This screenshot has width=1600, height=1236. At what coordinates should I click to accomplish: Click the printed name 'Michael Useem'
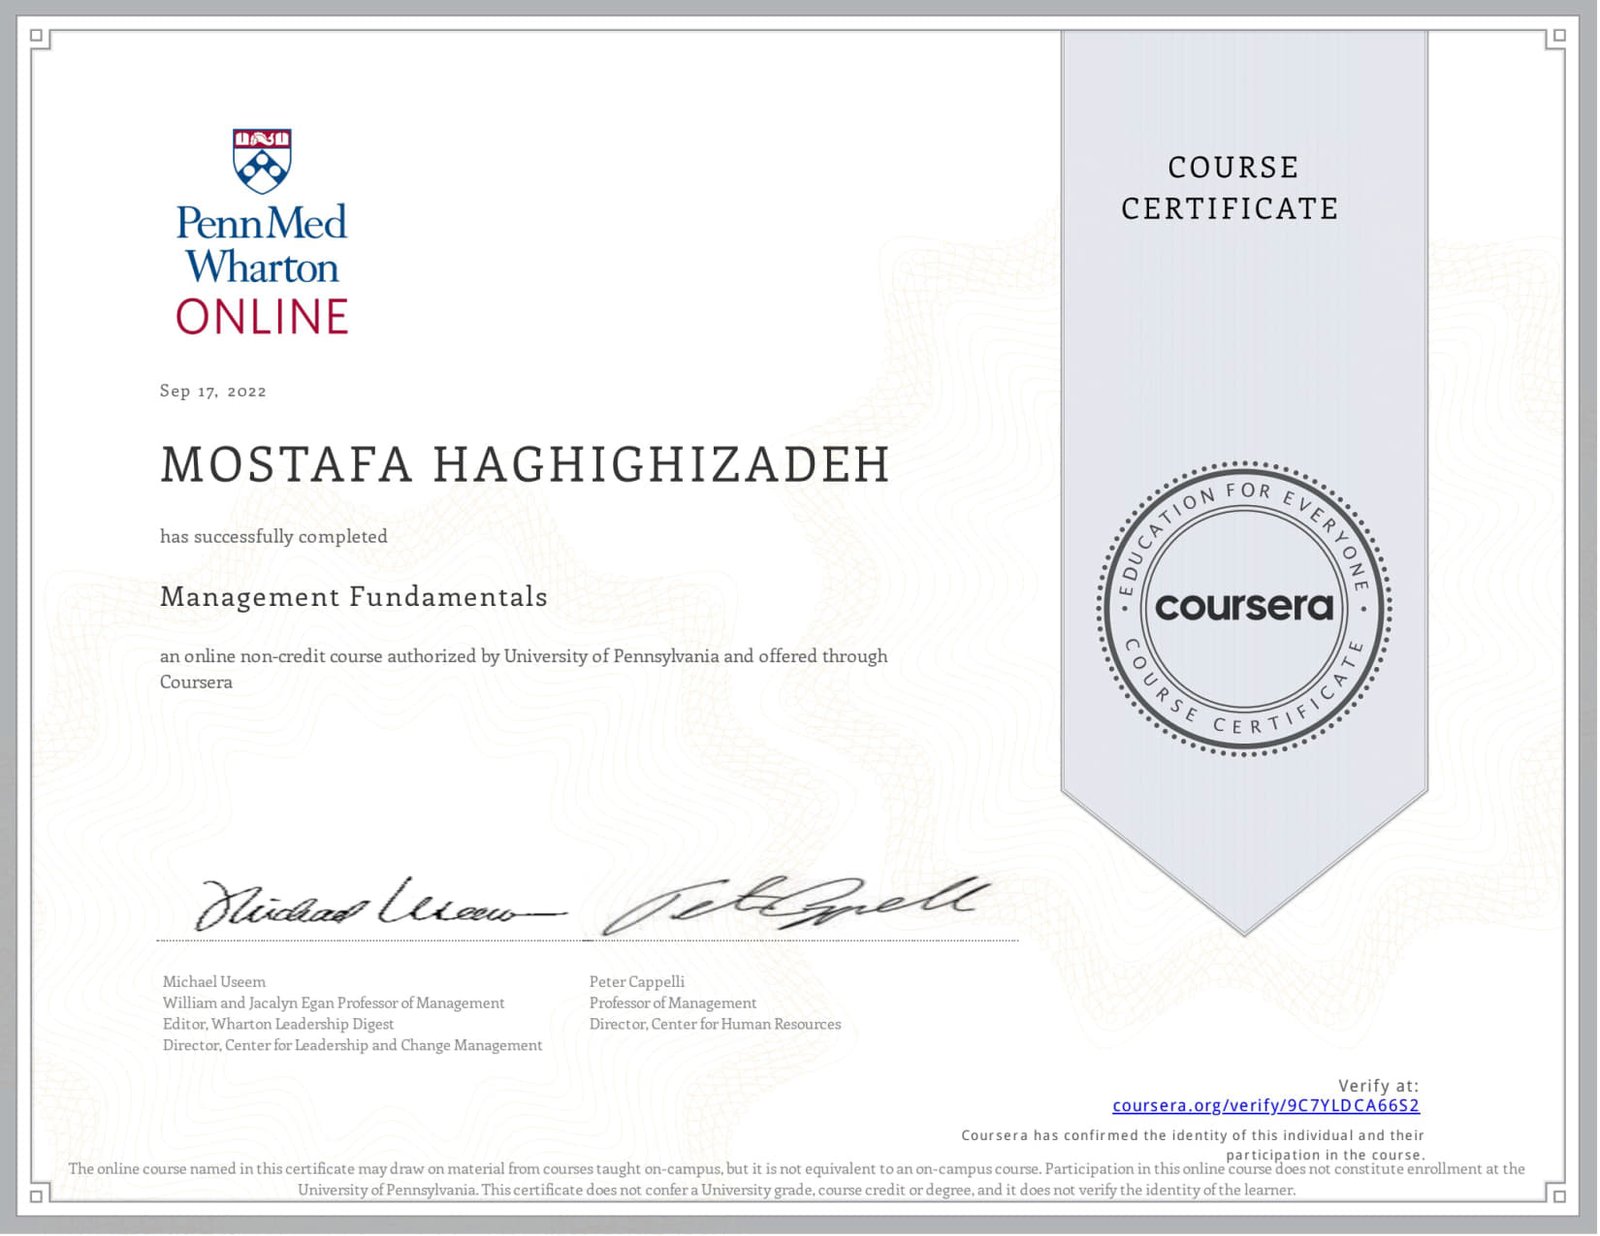214,981
